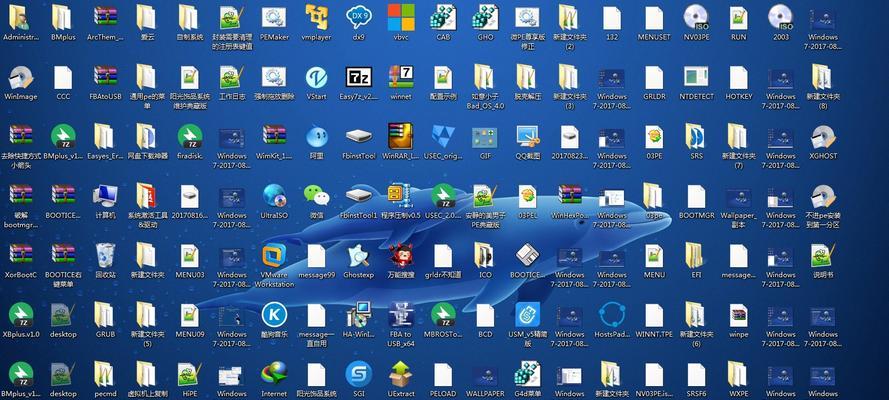Launch UExtract from the desktop
Viewport: 889px width, 400px height.
click(401, 375)
